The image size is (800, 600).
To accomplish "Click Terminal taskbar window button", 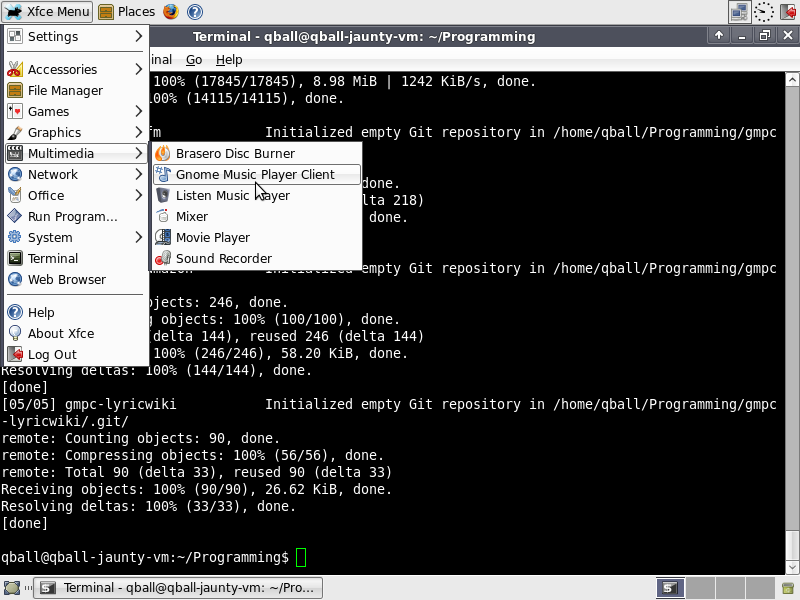I will click(178, 588).
